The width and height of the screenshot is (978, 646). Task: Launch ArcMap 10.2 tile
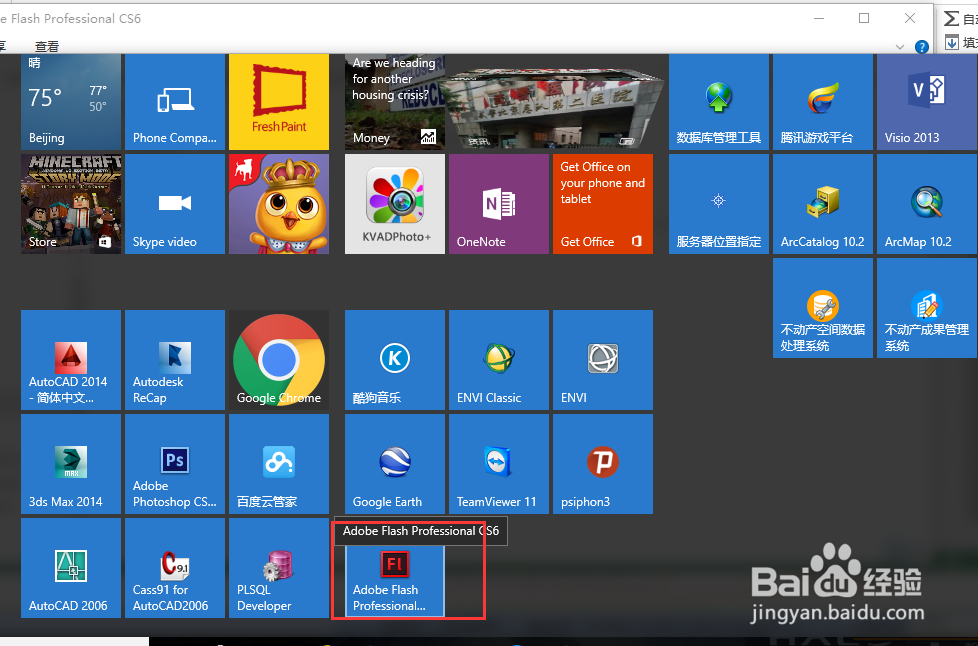click(x=927, y=204)
